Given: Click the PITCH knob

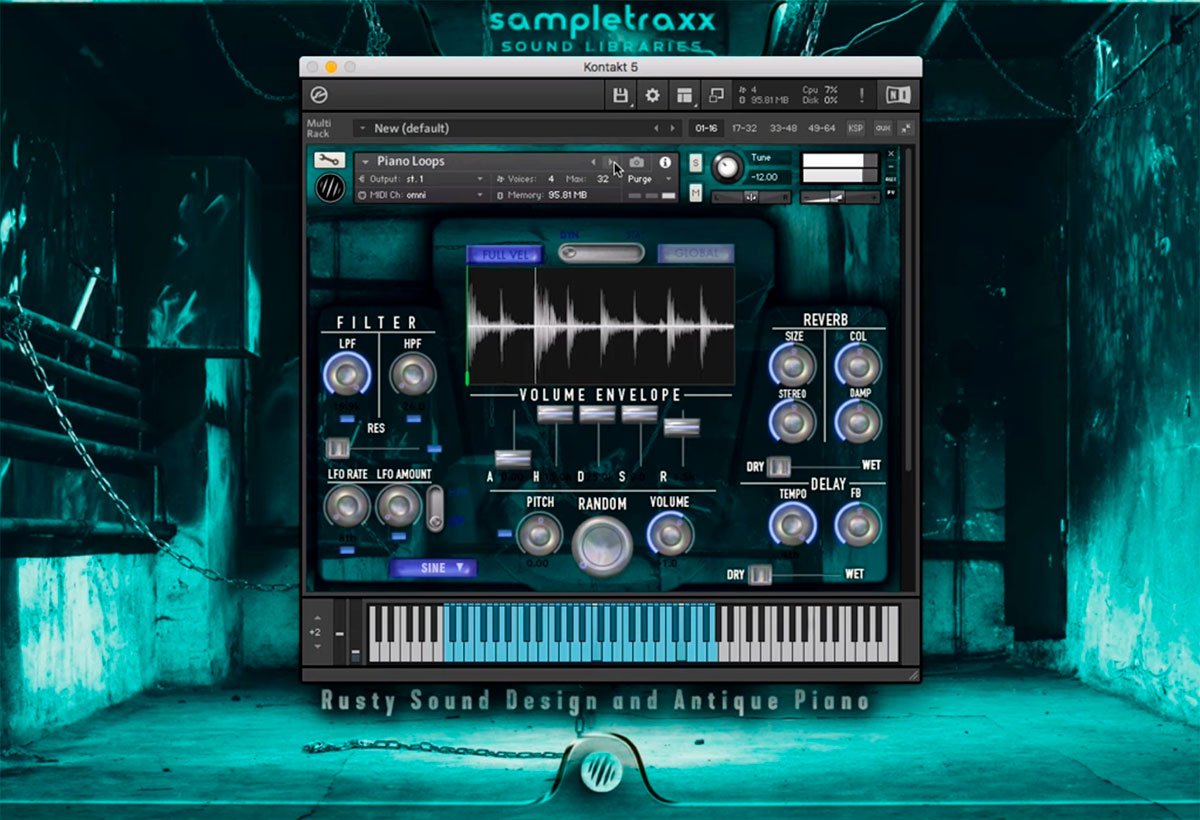Looking at the screenshot, I should 539,534.
